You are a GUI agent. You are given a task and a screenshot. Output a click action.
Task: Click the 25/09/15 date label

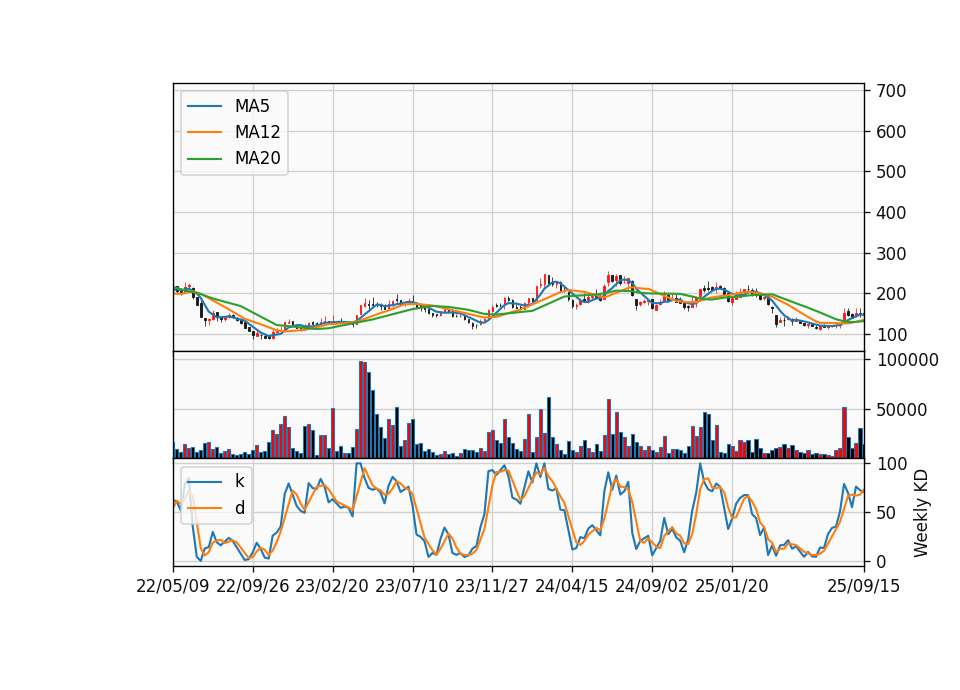864,586
